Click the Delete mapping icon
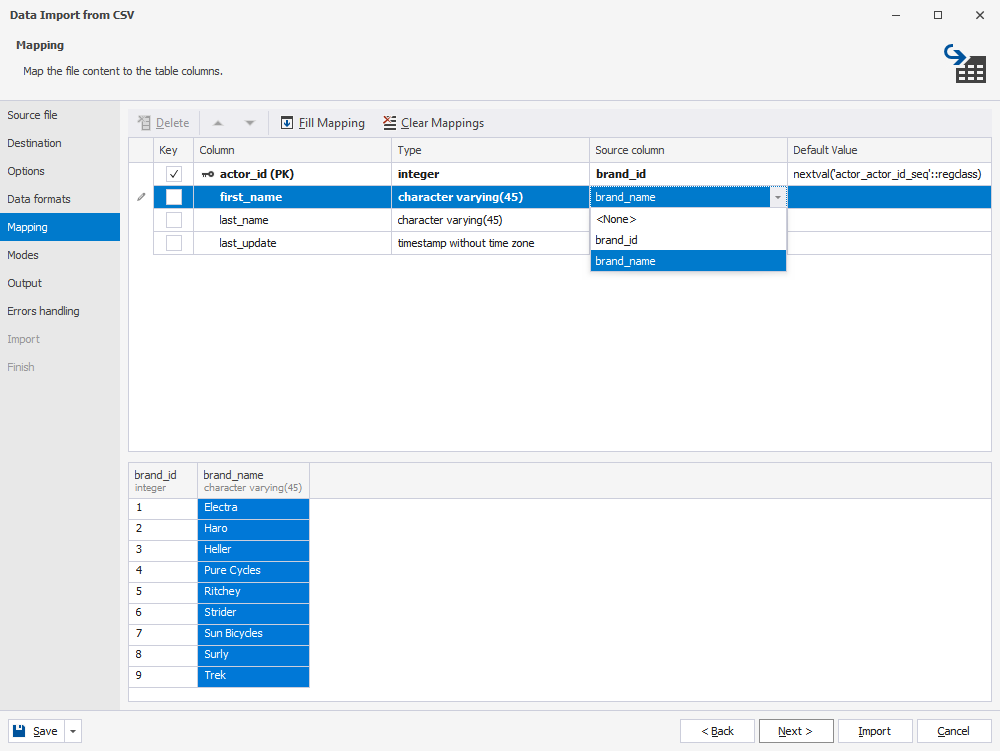1000x751 pixels. (x=144, y=123)
